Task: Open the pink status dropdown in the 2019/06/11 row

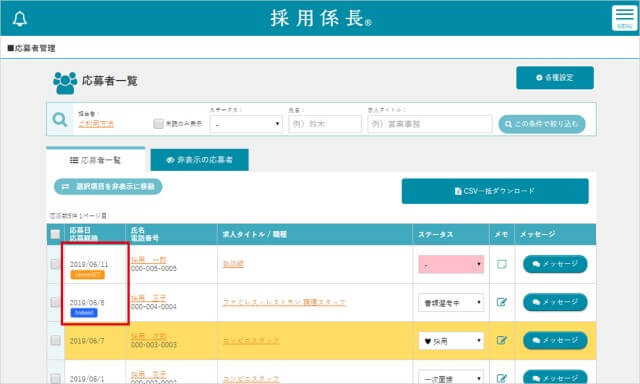Action: pos(451,264)
